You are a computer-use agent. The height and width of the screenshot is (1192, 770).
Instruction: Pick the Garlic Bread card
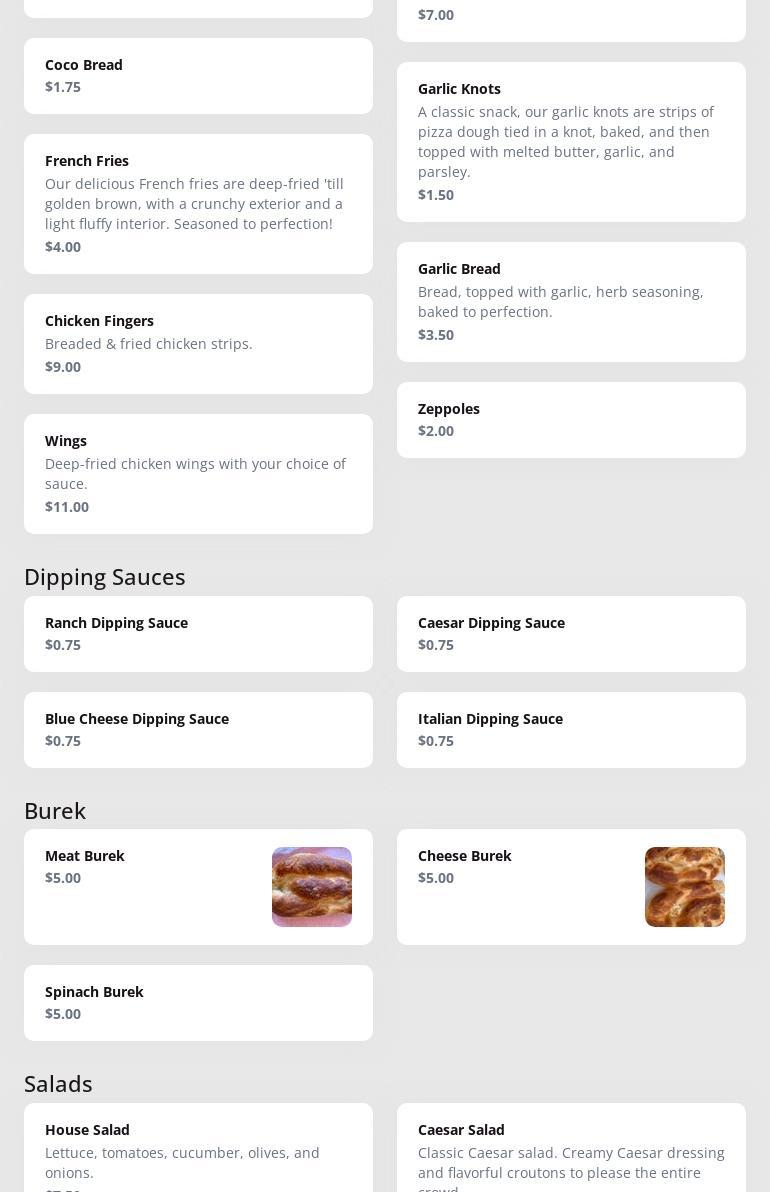coord(571,302)
